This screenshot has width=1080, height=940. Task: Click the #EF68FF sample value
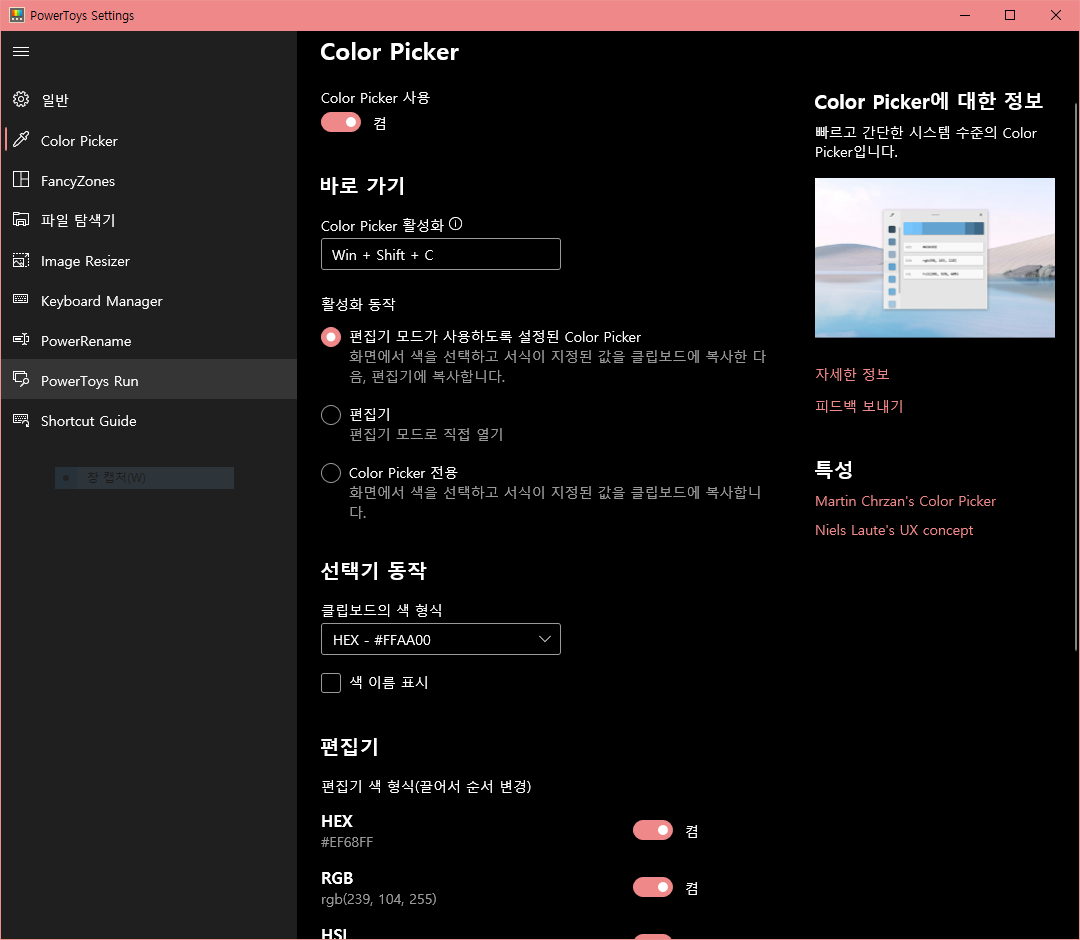pos(347,842)
